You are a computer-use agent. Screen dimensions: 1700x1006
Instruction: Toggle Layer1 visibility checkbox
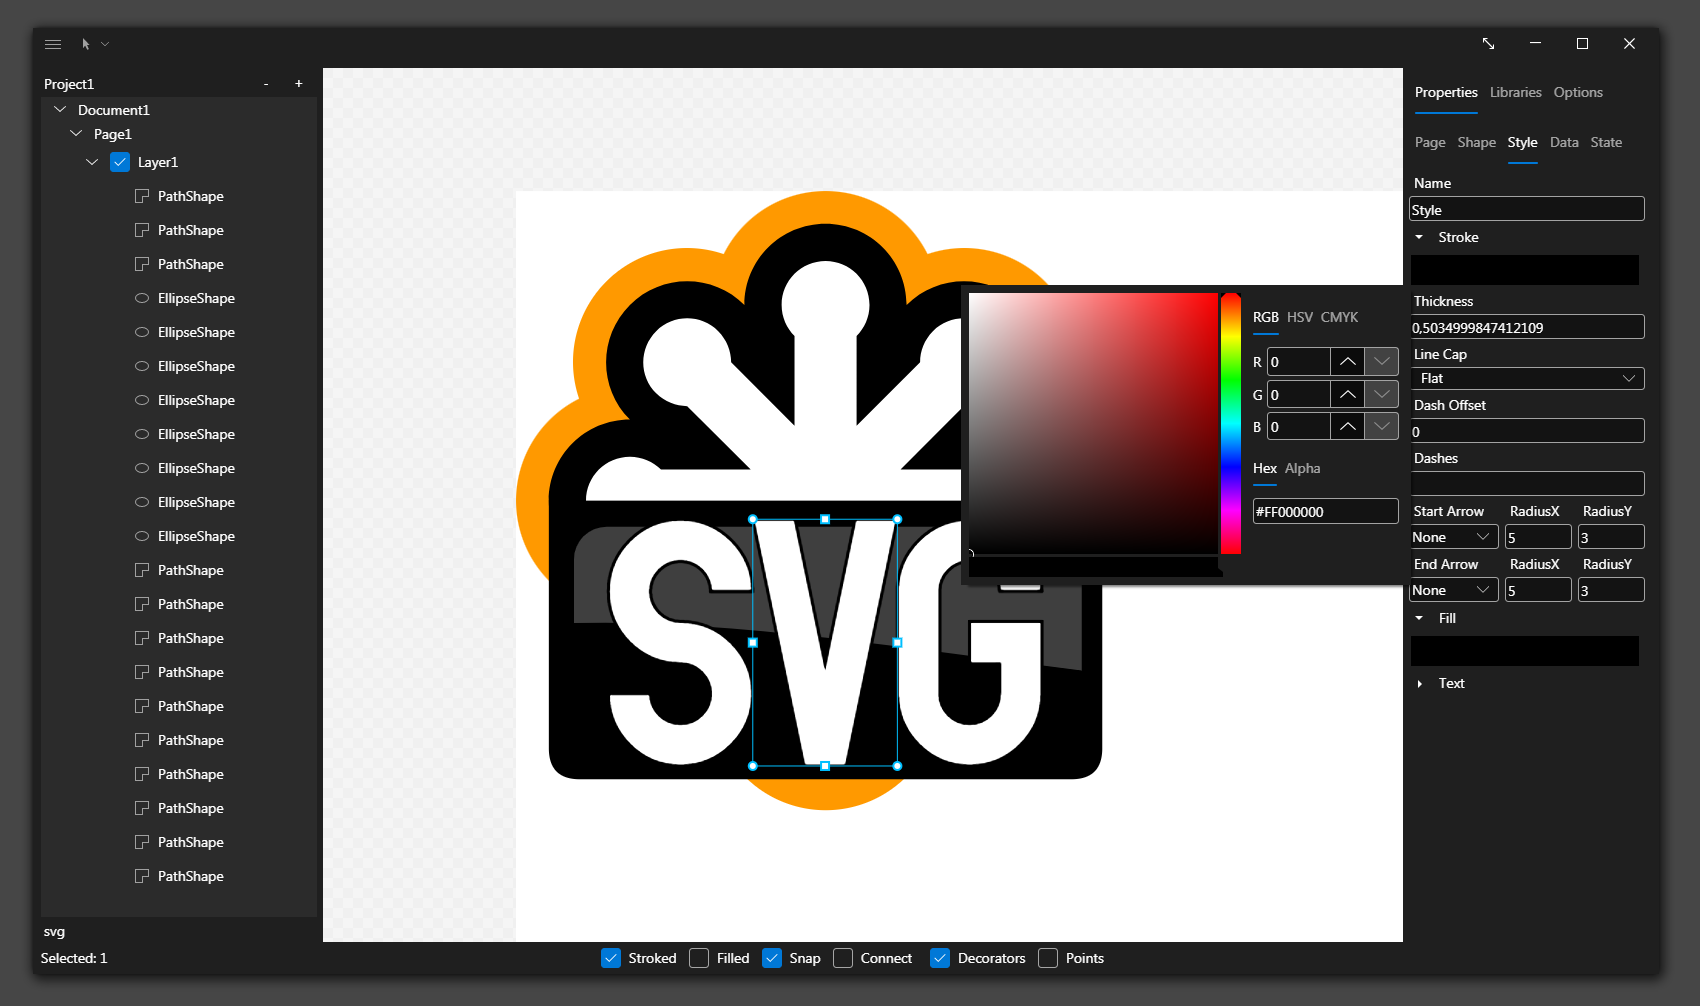(x=120, y=162)
